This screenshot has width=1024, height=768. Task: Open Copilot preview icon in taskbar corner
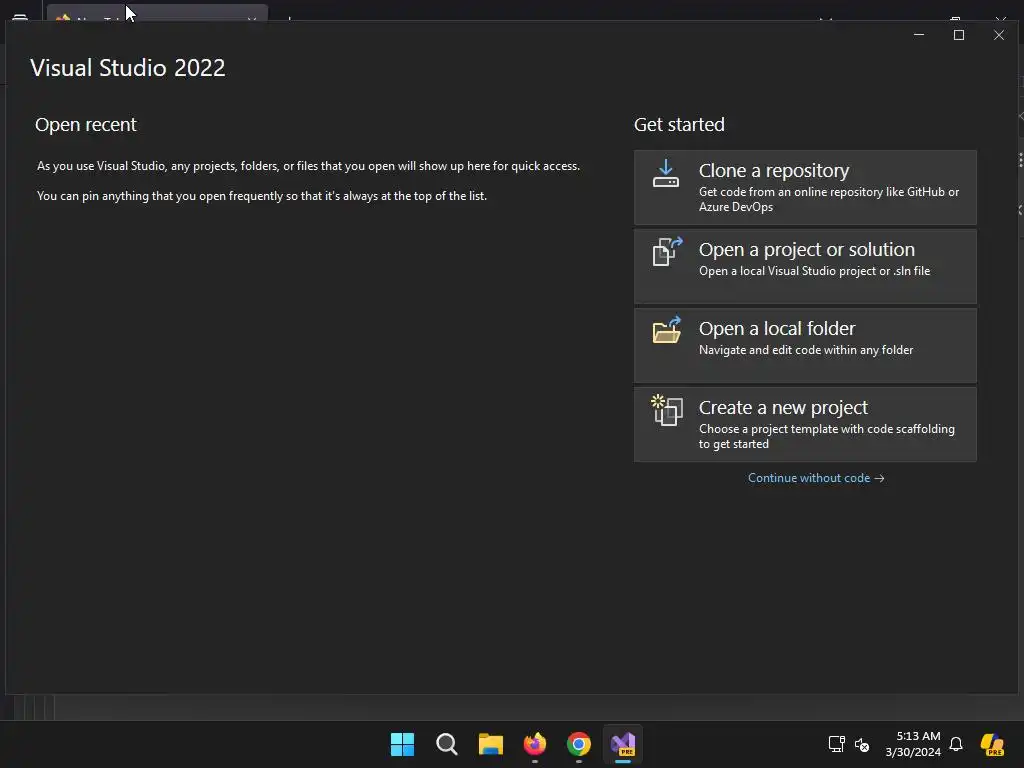993,744
